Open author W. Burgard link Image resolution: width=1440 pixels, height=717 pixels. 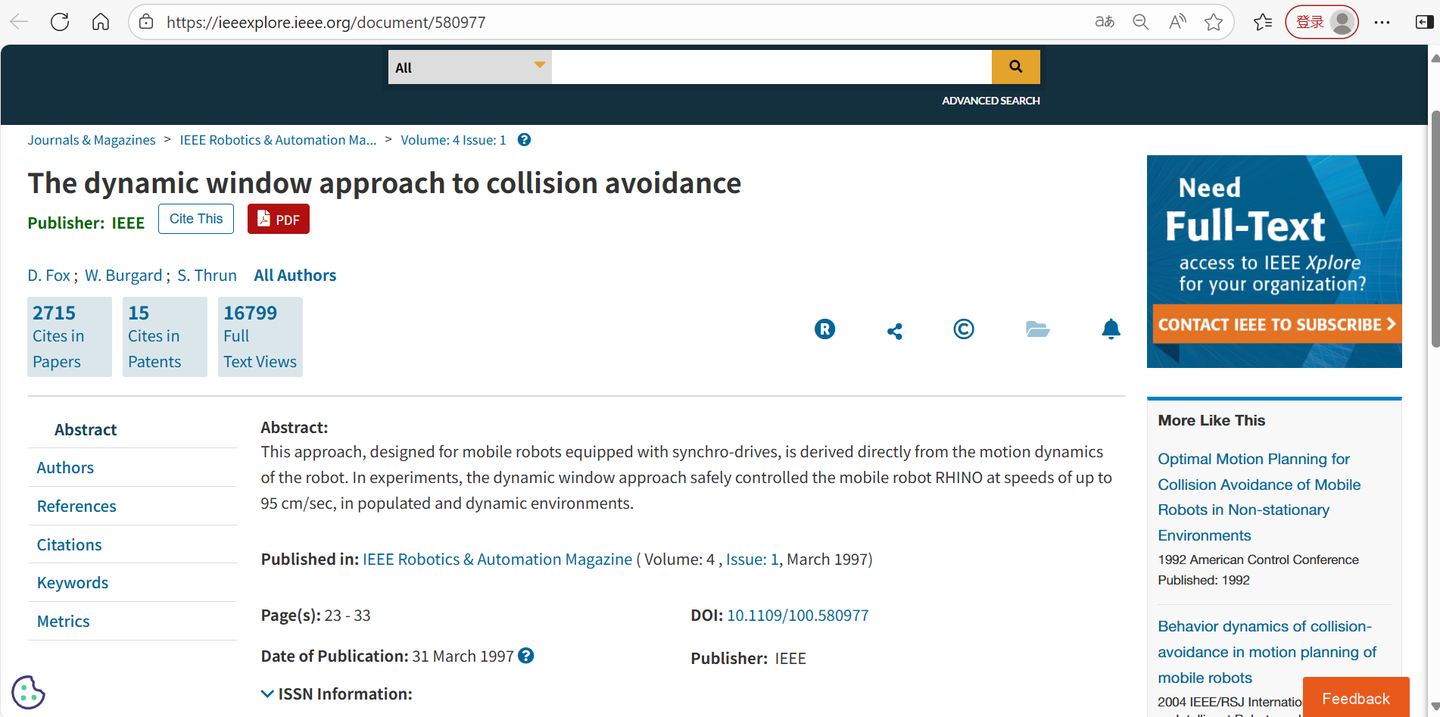123,275
